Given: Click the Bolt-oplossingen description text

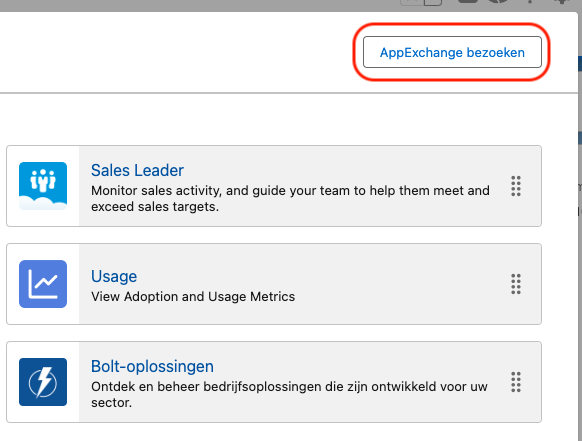Looking at the screenshot, I should coord(289,395).
